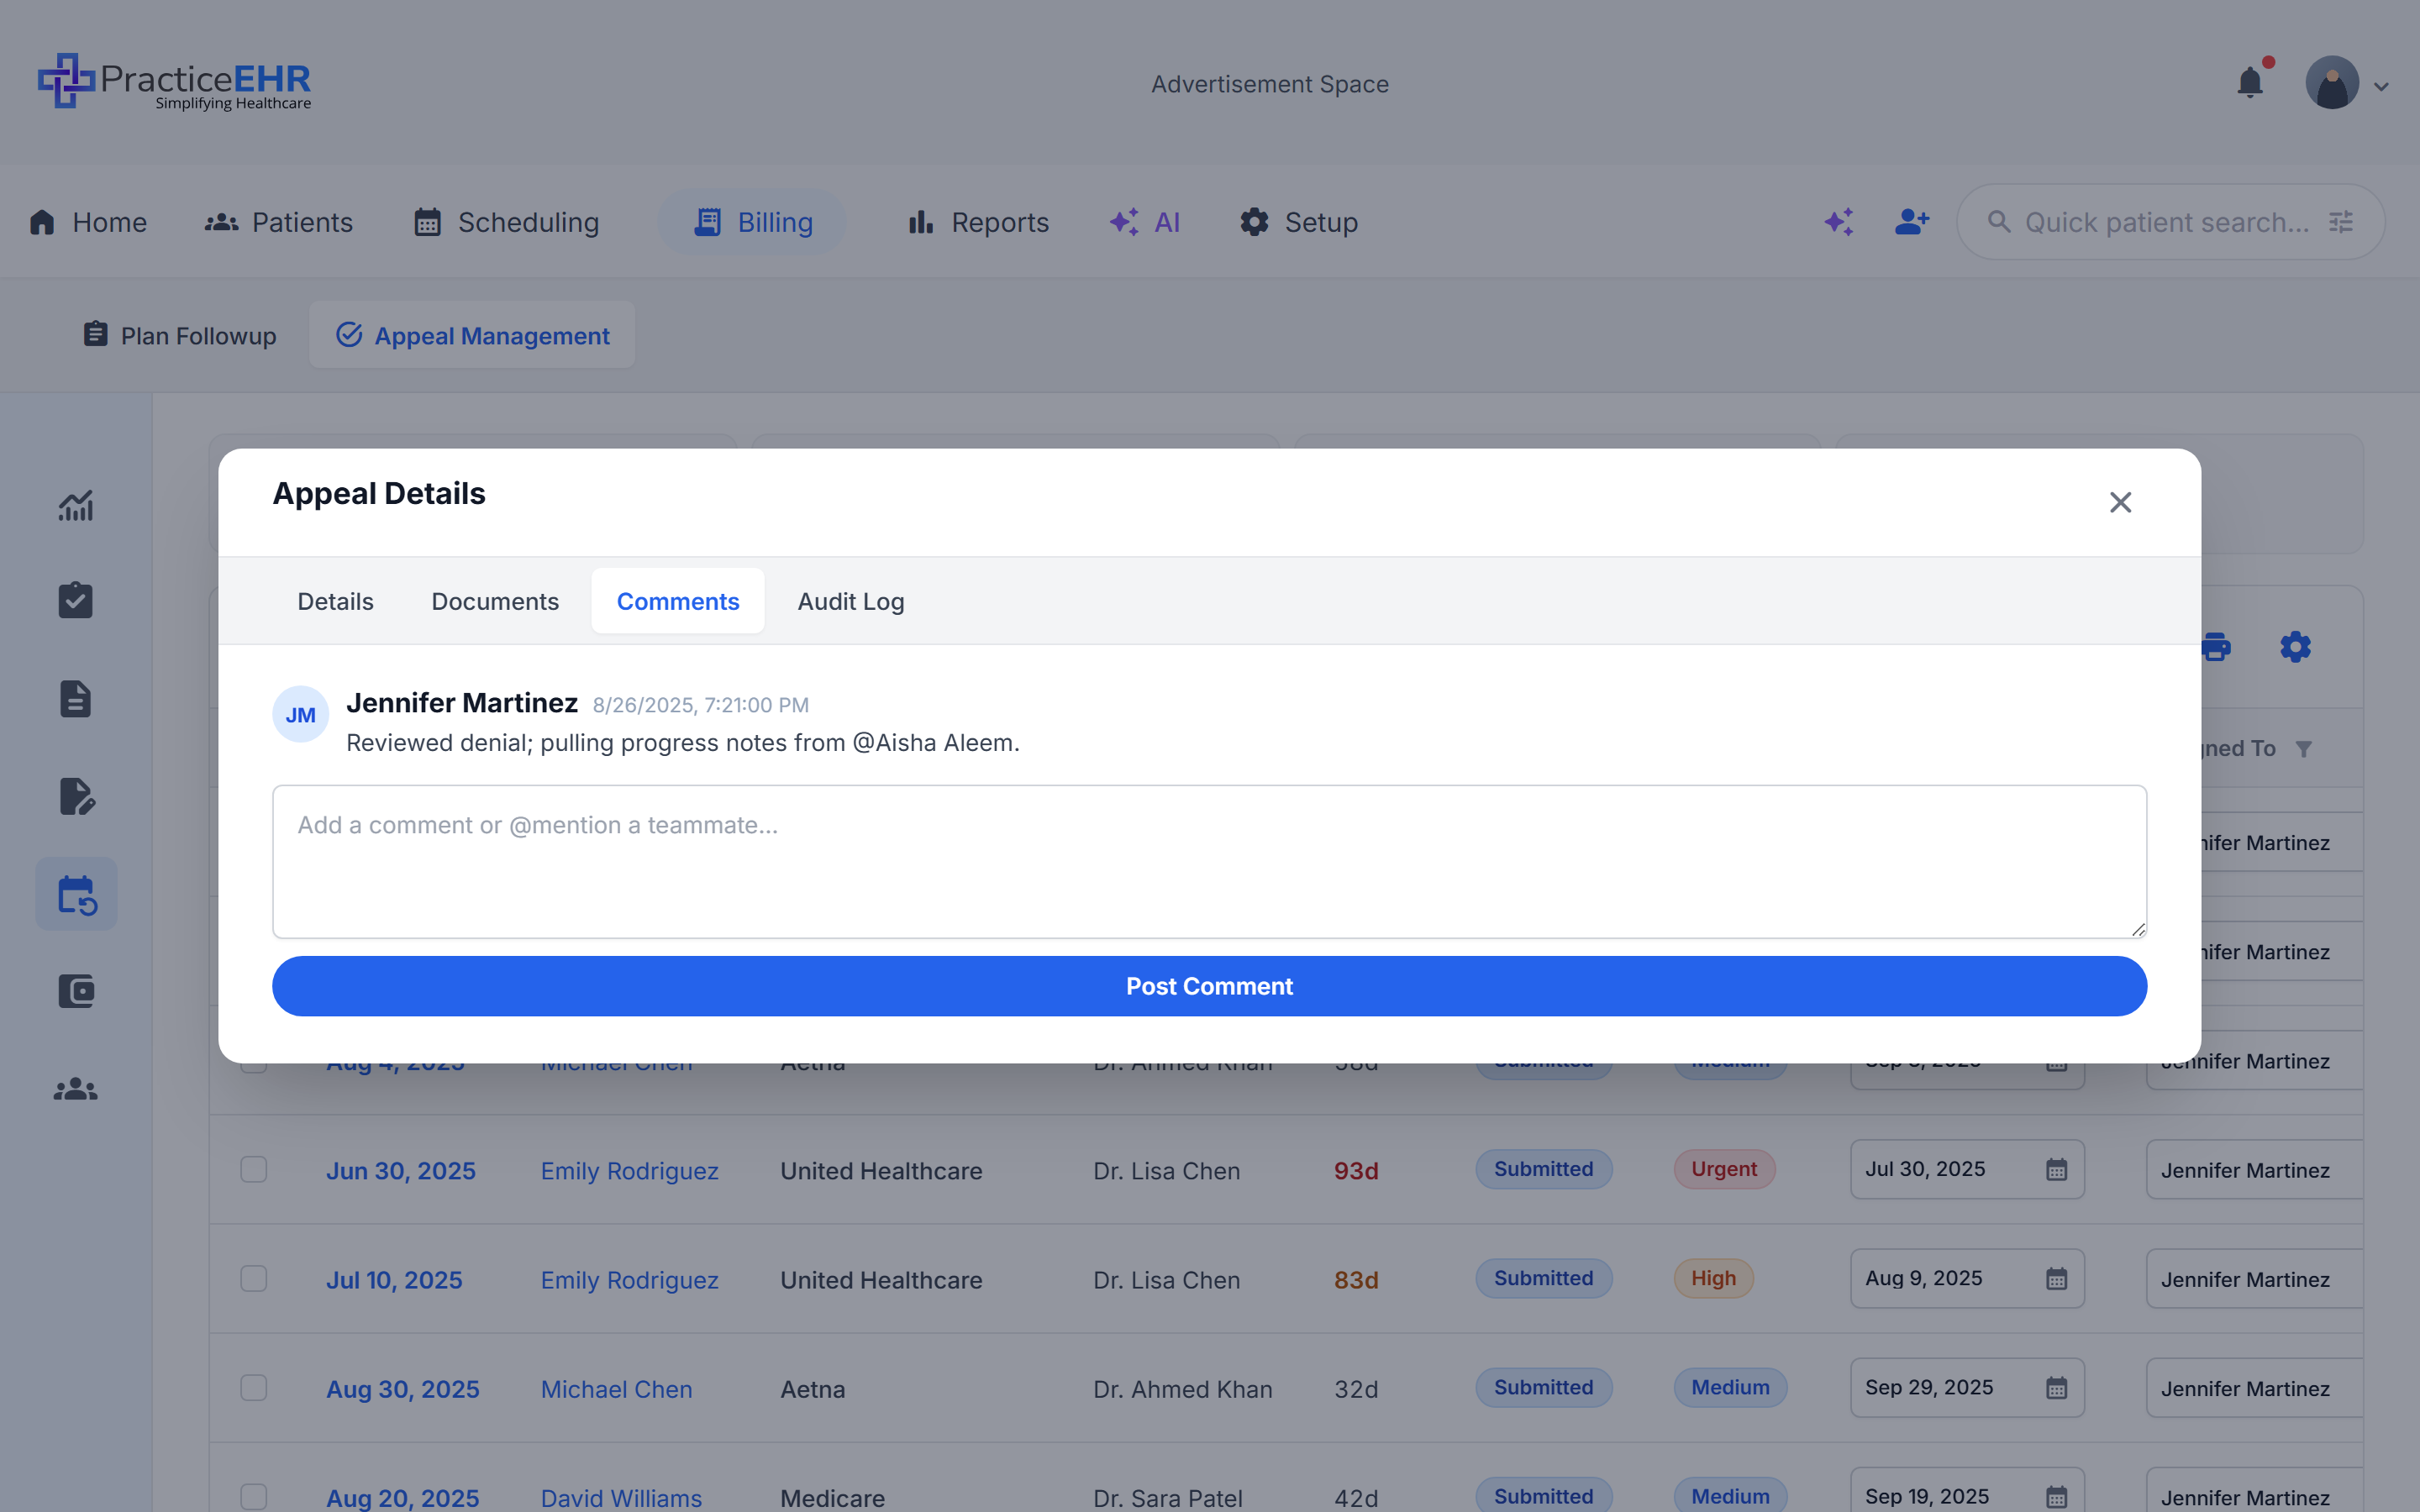This screenshot has height=1512, width=2420.
Task: Open the Reports menu
Action: pyautogui.click(x=978, y=222)
